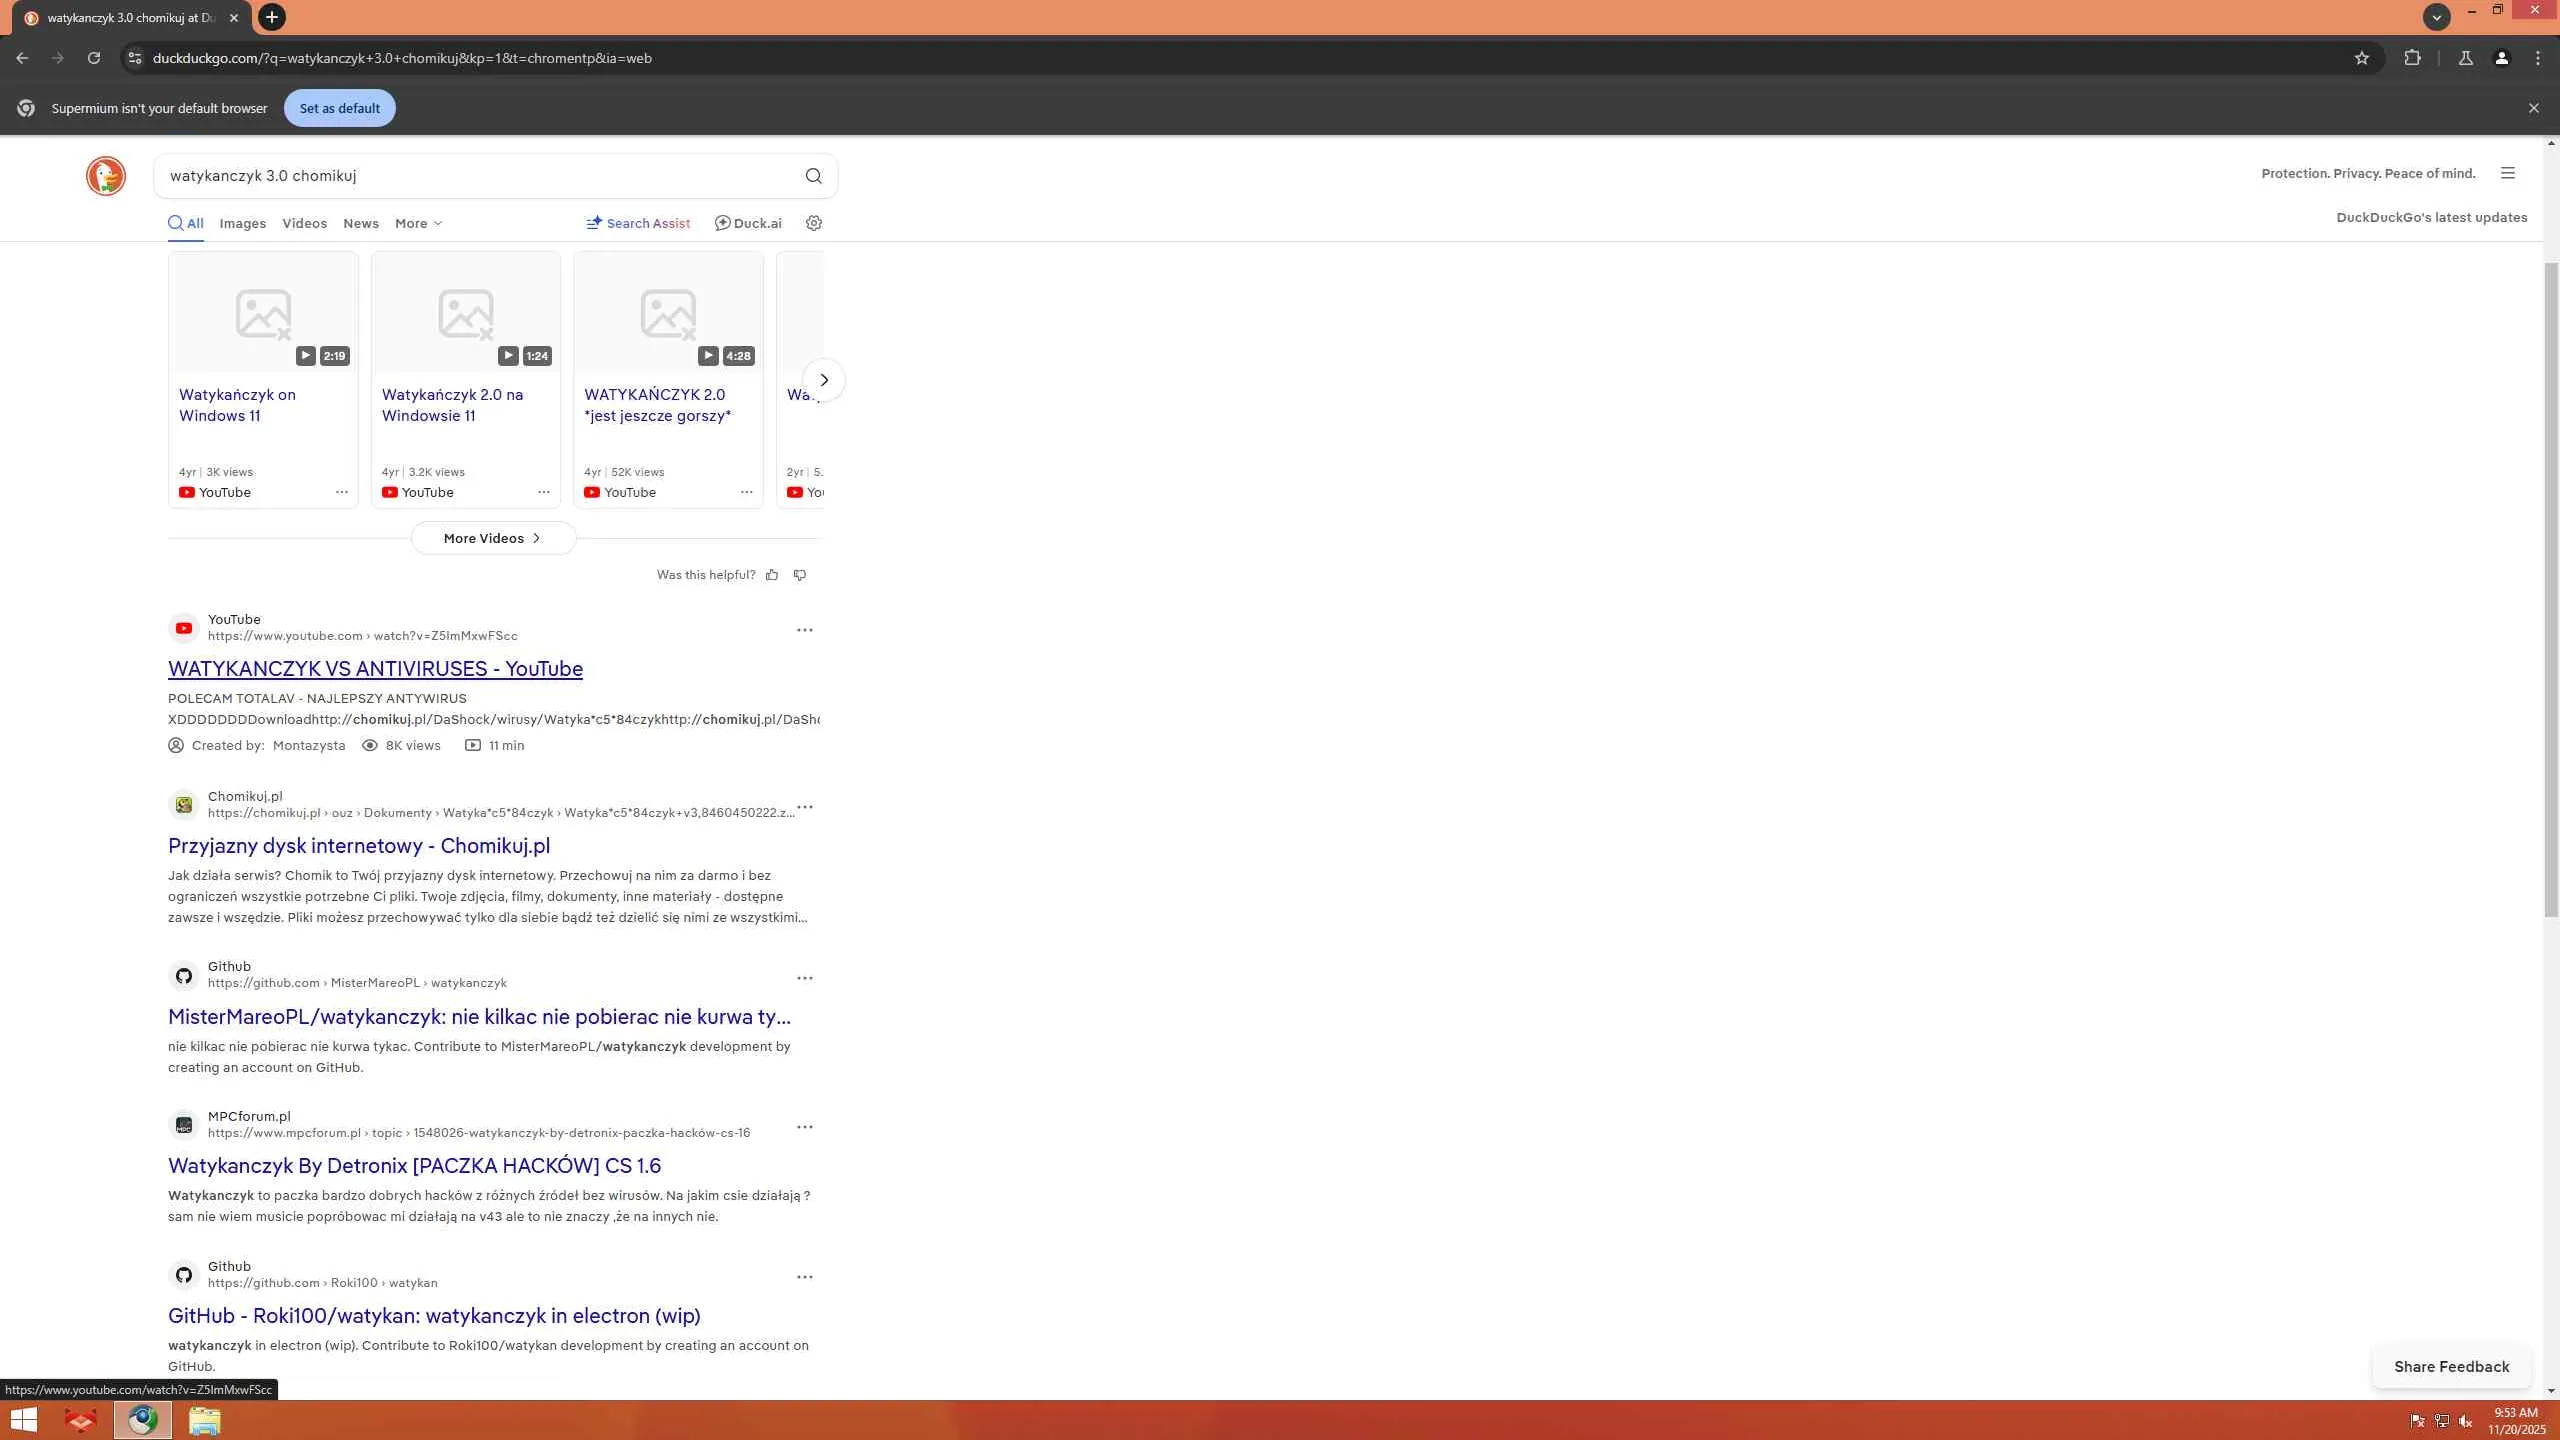Open options menu for Chomikuj.pl result
Image resolution: width=2560 pixels, height=1440 pixels.
pos(805,806)
